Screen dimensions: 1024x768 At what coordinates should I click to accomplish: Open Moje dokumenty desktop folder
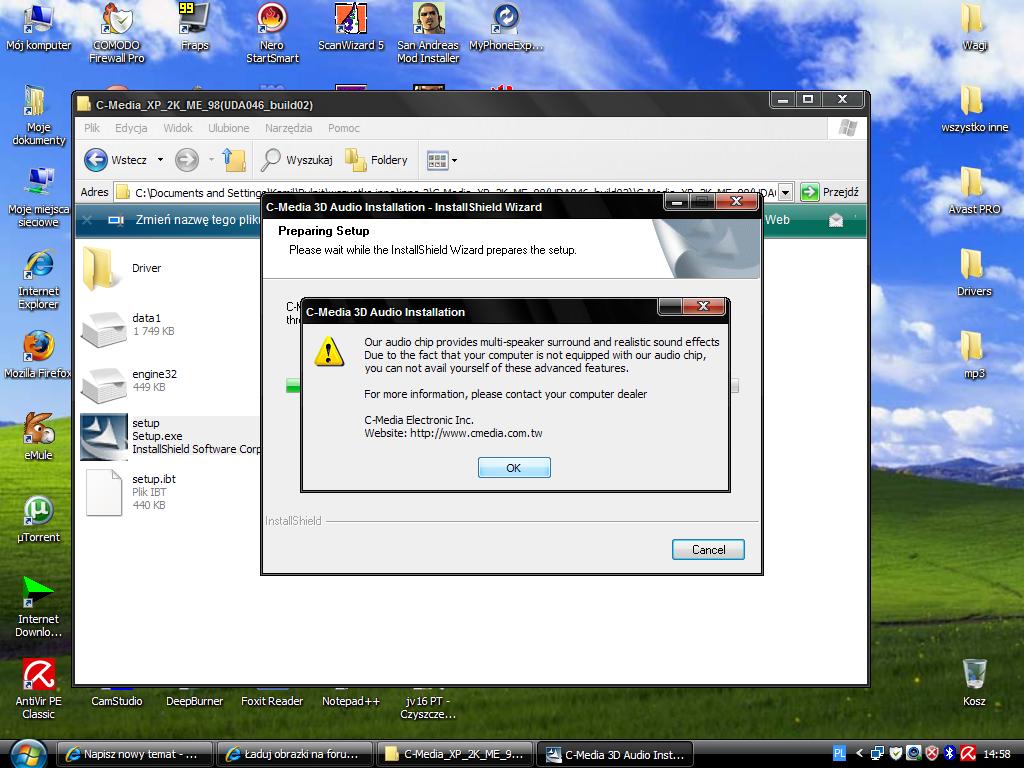click(x=39, y=115)
